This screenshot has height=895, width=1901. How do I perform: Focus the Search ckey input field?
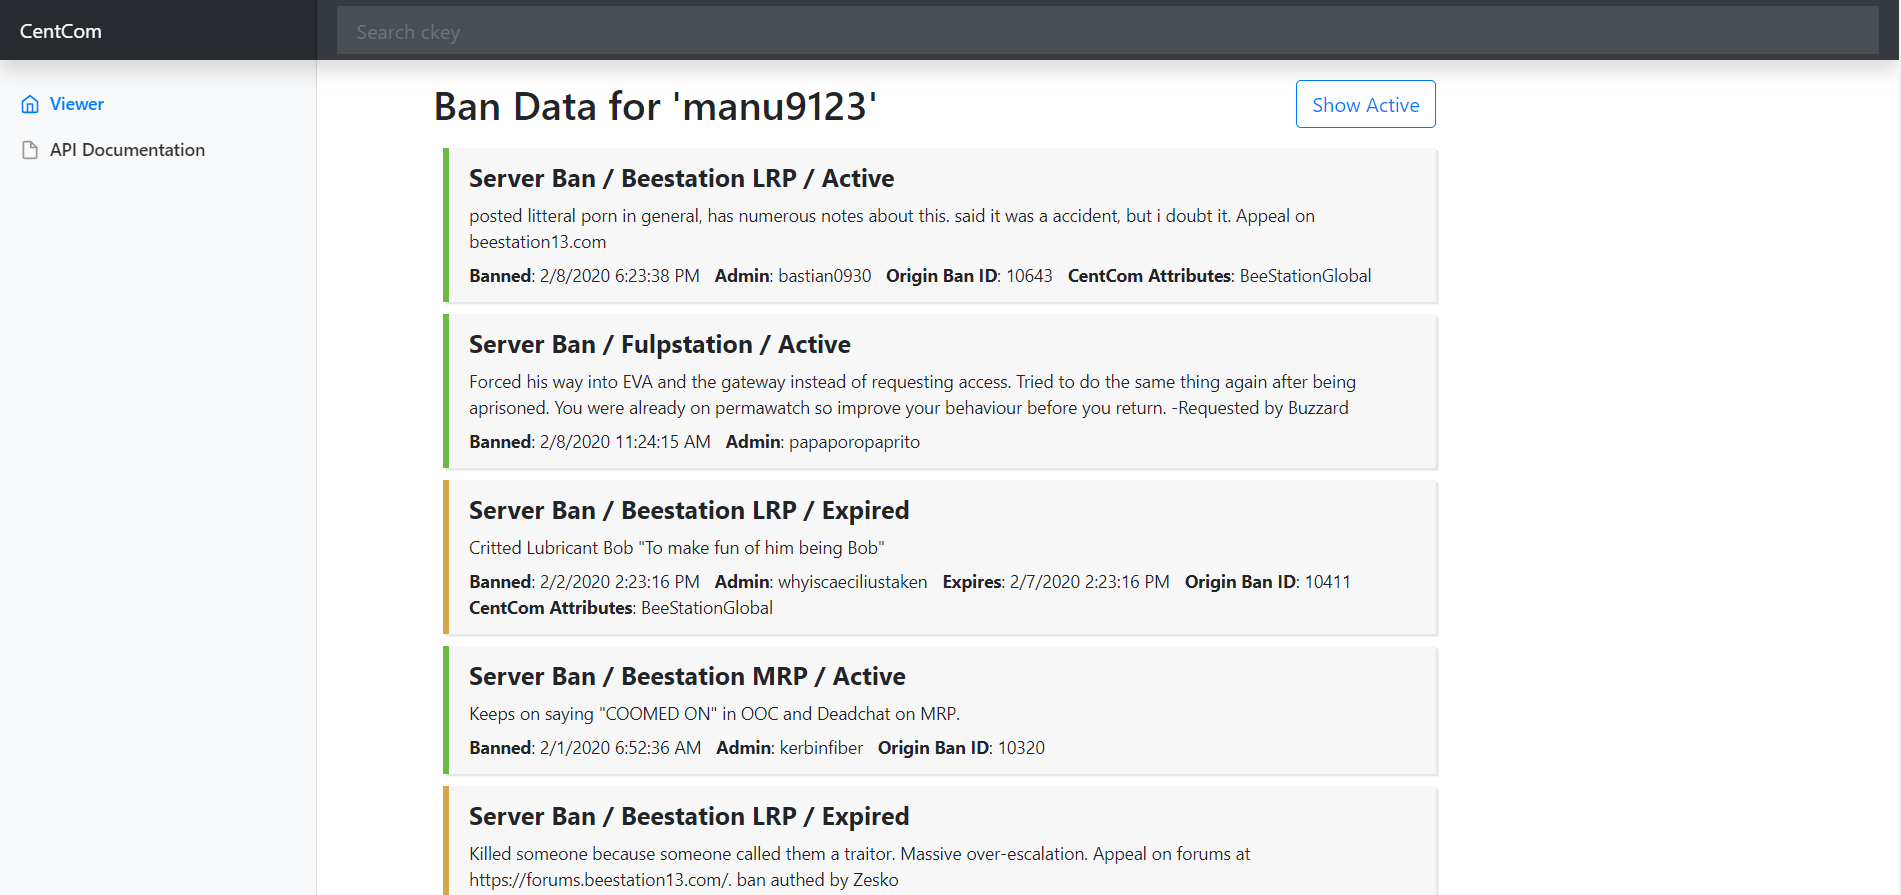tap(1107, 31)
